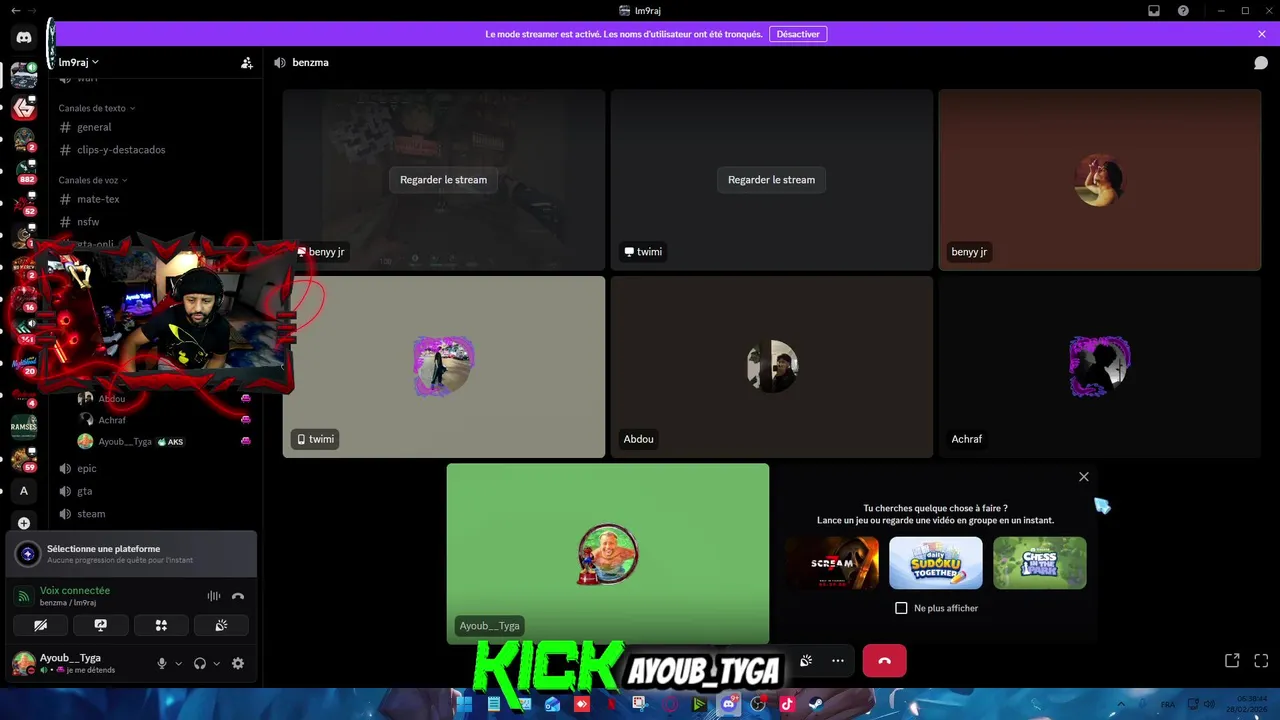This screenshot has height=720, width=1280.
Task: Toggle noise suppression waveform icon
Action: pos(214,596)
